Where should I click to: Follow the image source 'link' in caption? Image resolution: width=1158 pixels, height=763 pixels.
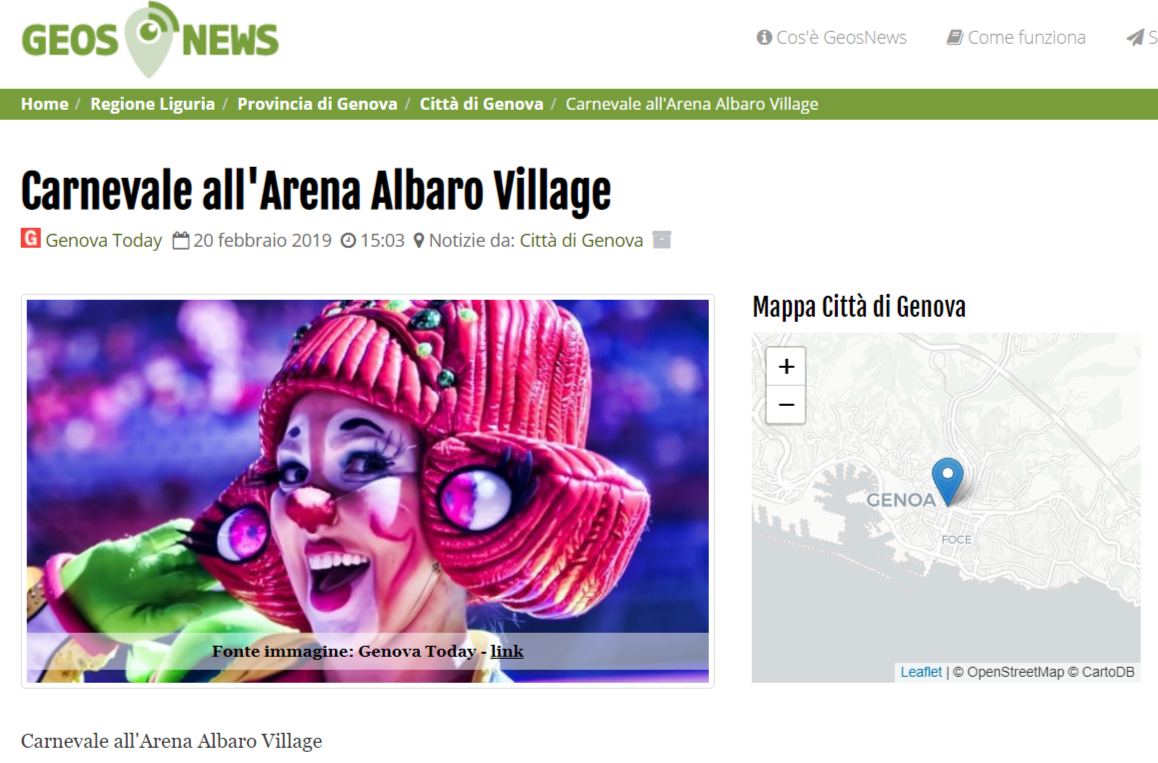pyautogui.click(x=507, y=651)
